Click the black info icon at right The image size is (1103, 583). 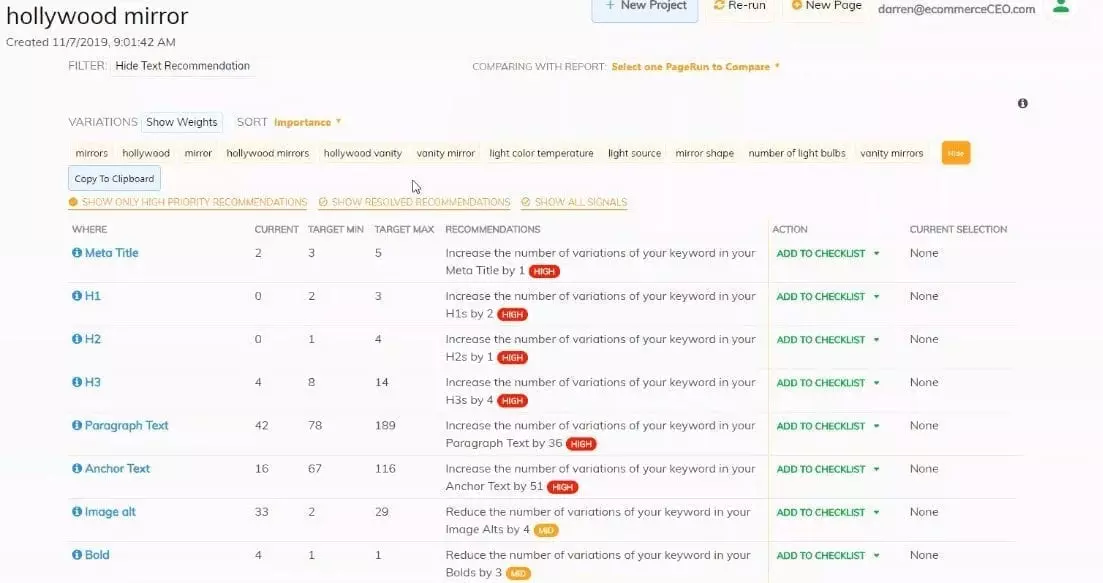pyautogui.click(x=1022, y=103)
